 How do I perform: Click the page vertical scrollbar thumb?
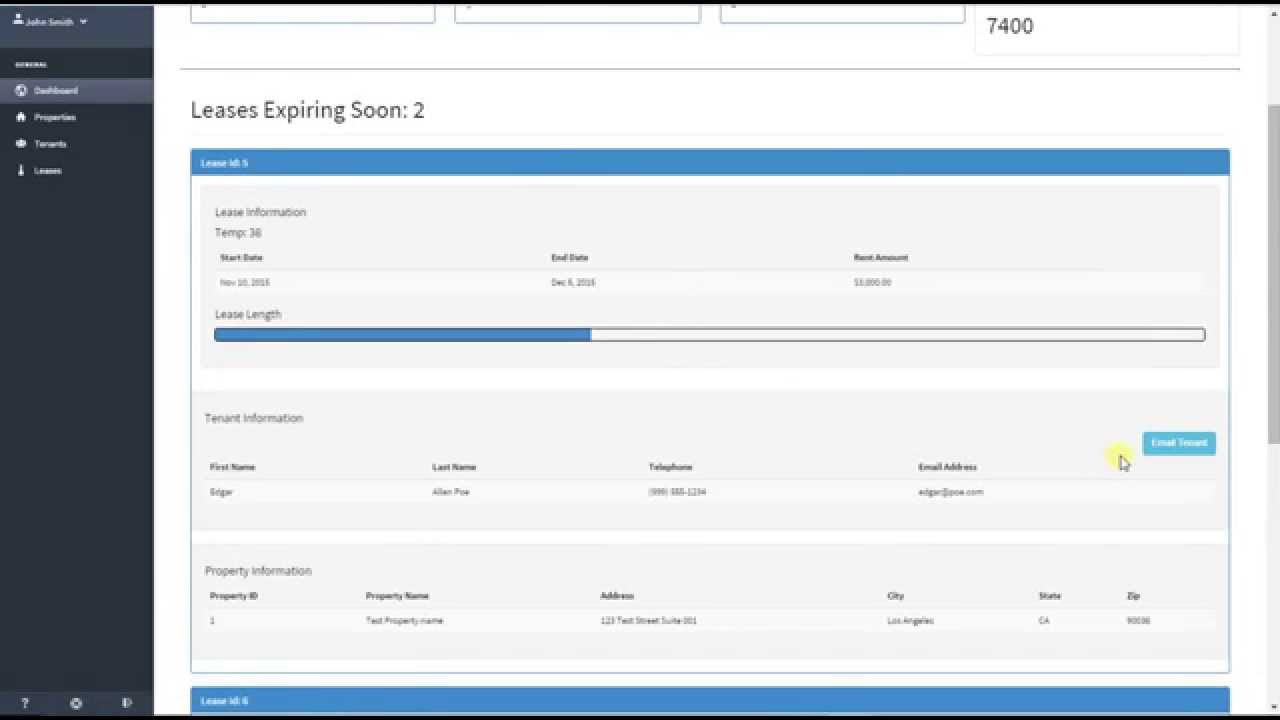[1273, 272]
